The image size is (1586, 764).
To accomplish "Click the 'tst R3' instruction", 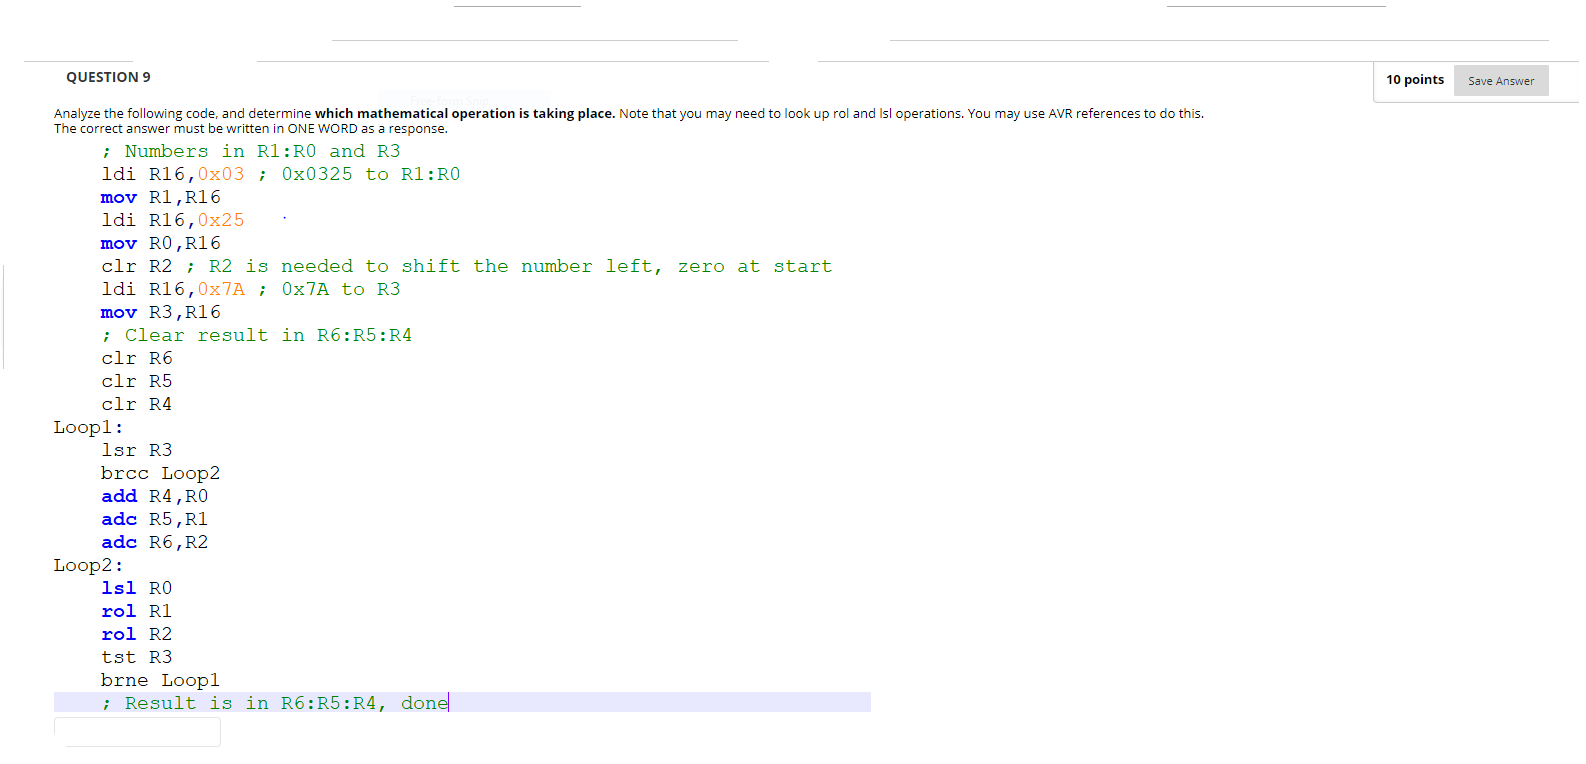I will pos(136,657).
